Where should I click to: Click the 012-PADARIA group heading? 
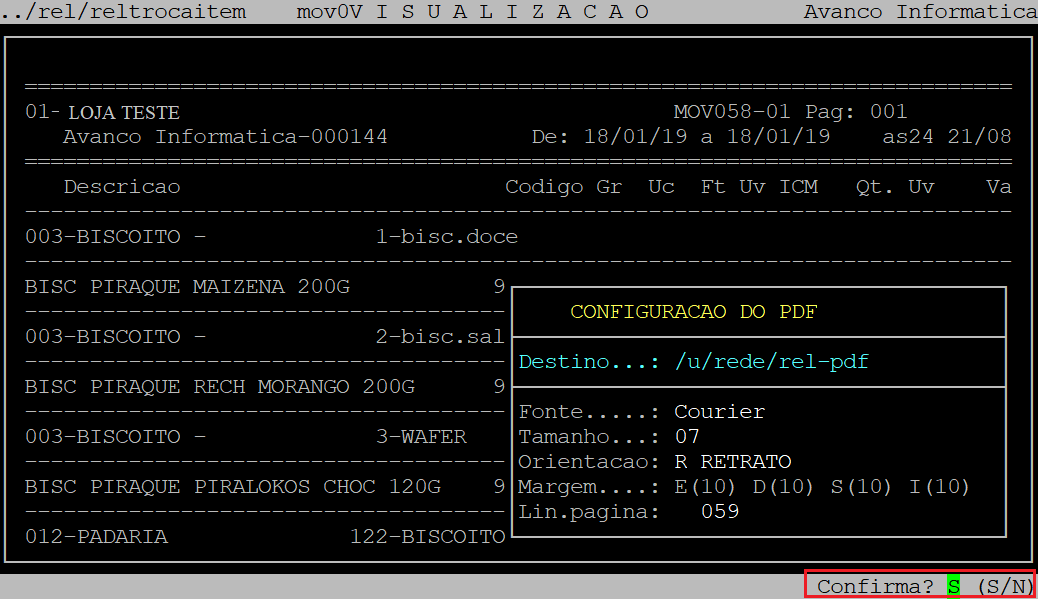[x=96, y=537]
